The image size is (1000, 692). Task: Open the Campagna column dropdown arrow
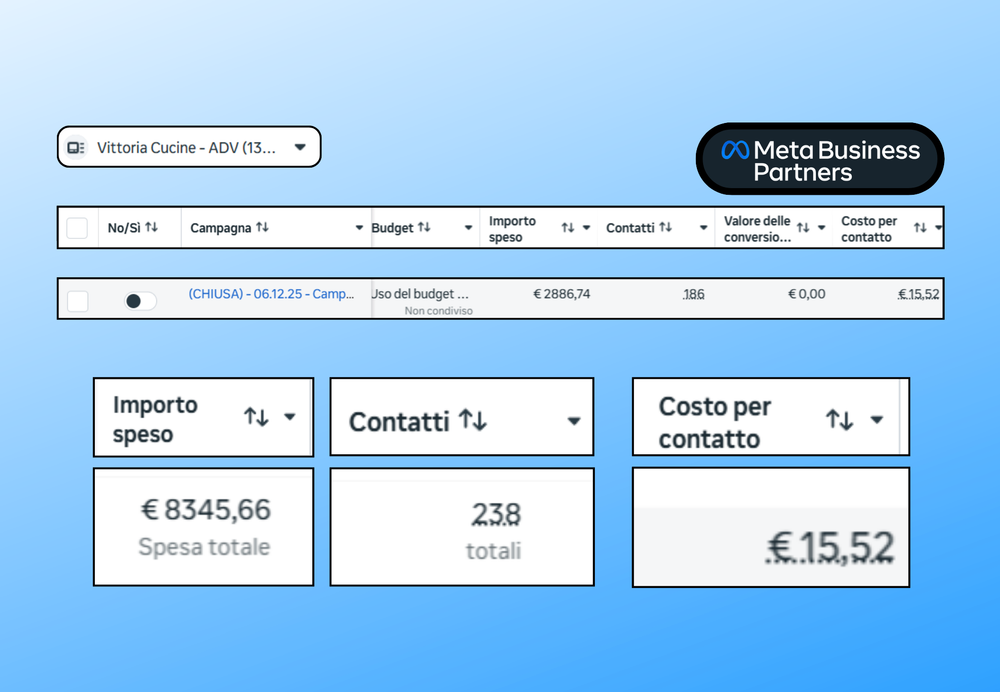click(359, 228)
